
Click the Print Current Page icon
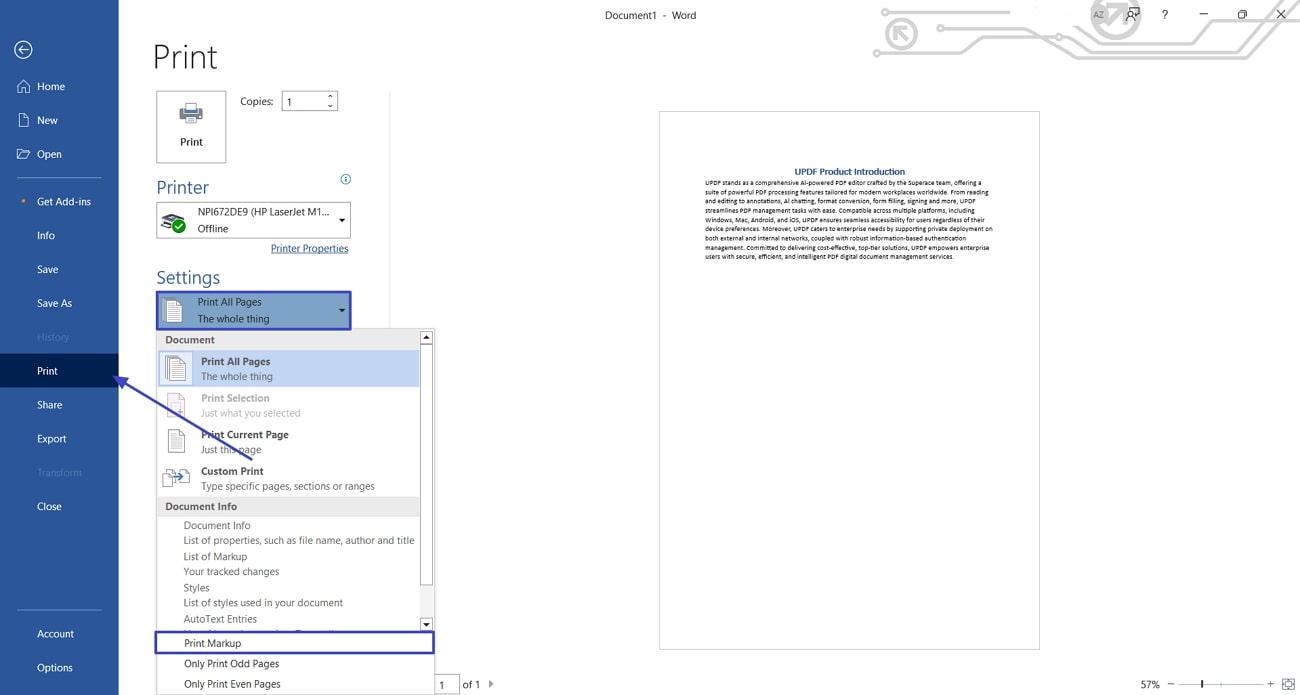click(x=176, y=441)
